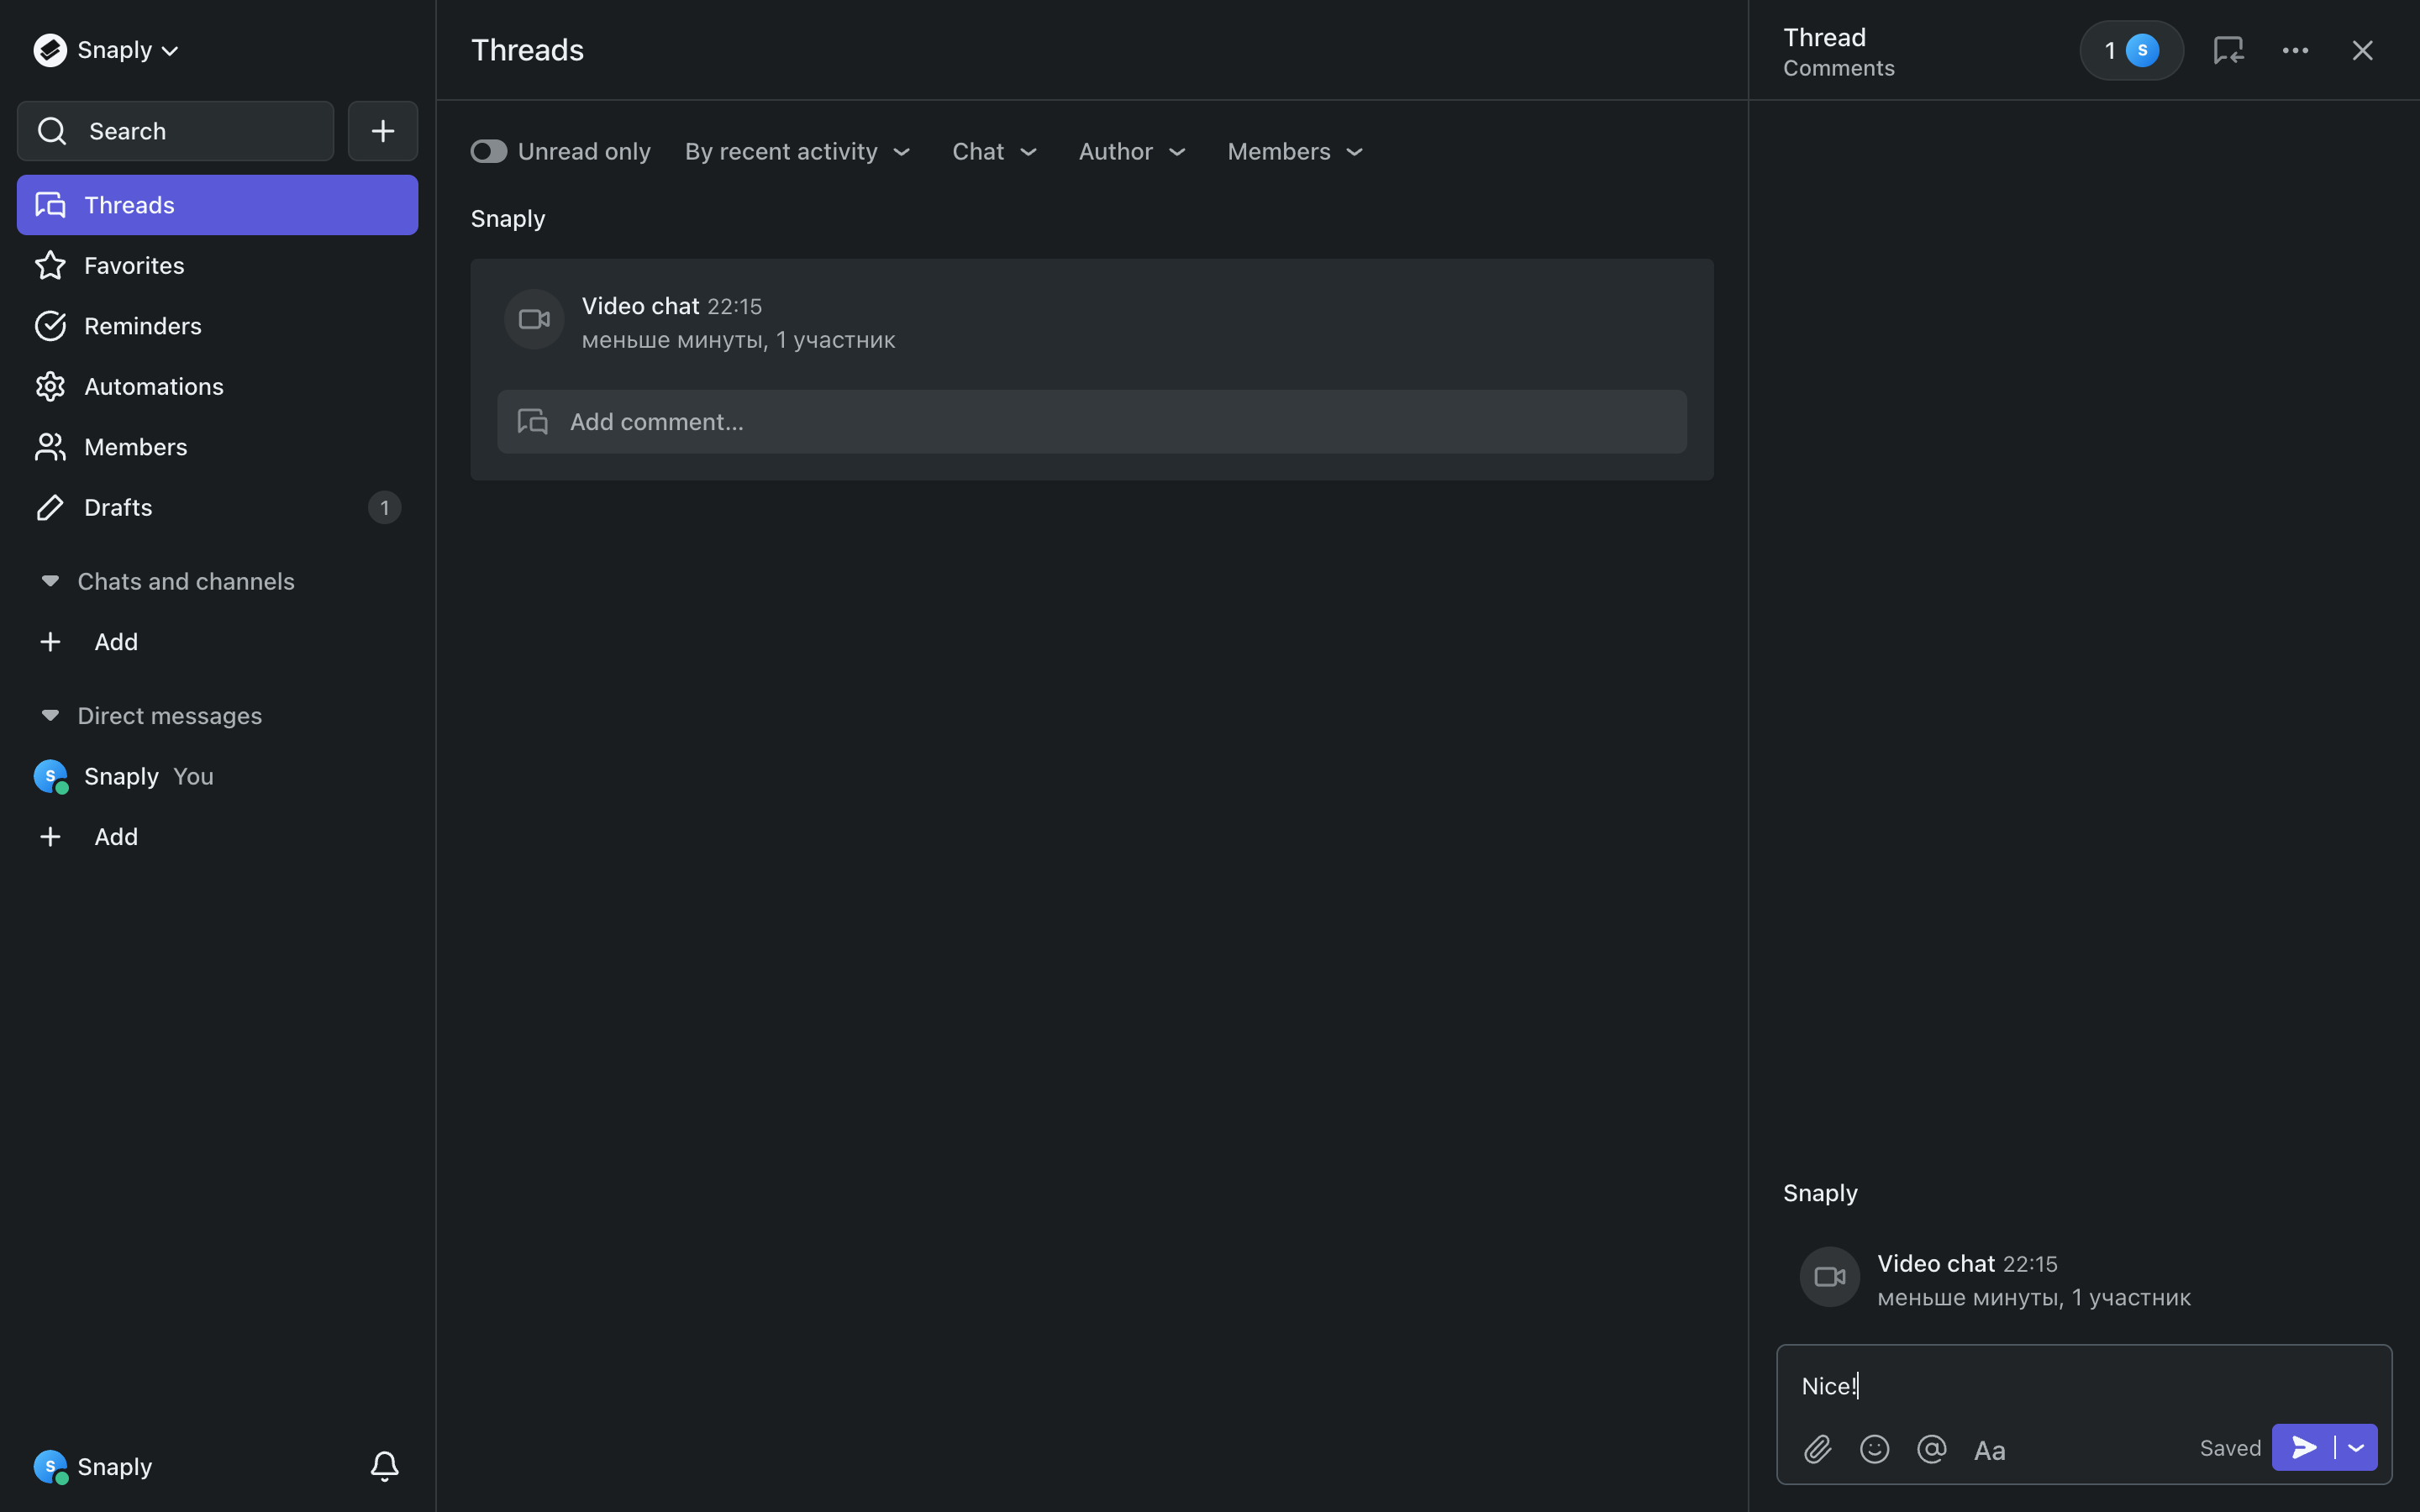The height and width of the screenshot is (1512, 2420).
Task: Close the Thread panel
Action: [x=2362, y=50]
